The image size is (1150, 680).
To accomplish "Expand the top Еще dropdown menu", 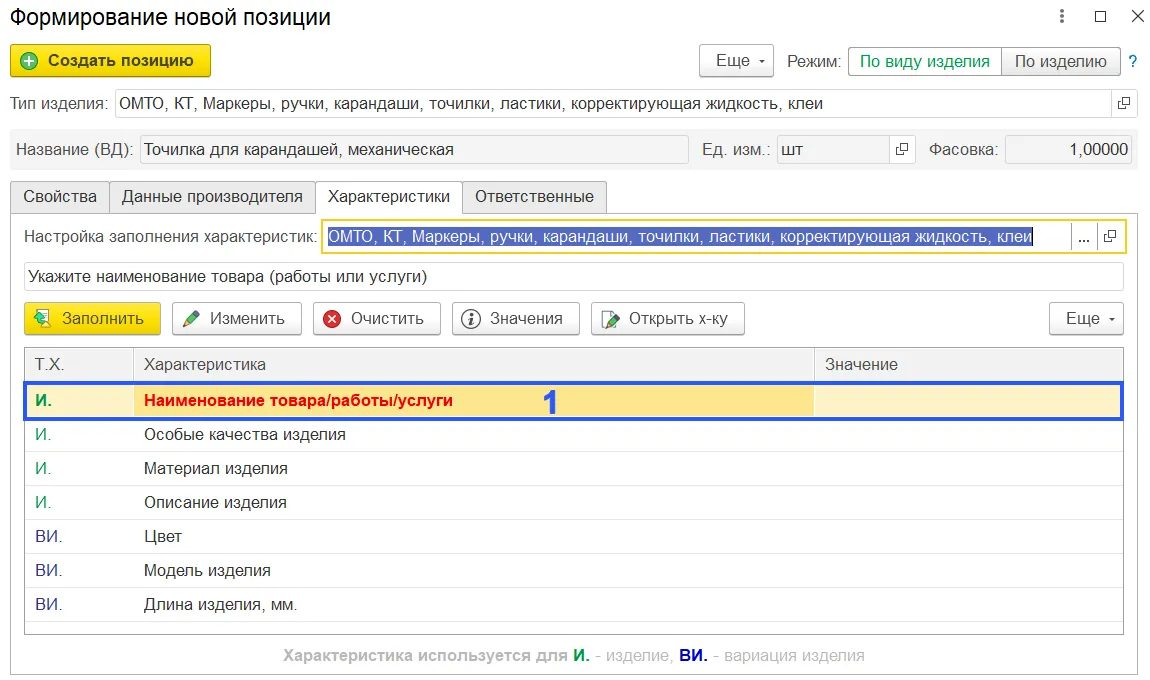I will [x=736, y=61].
